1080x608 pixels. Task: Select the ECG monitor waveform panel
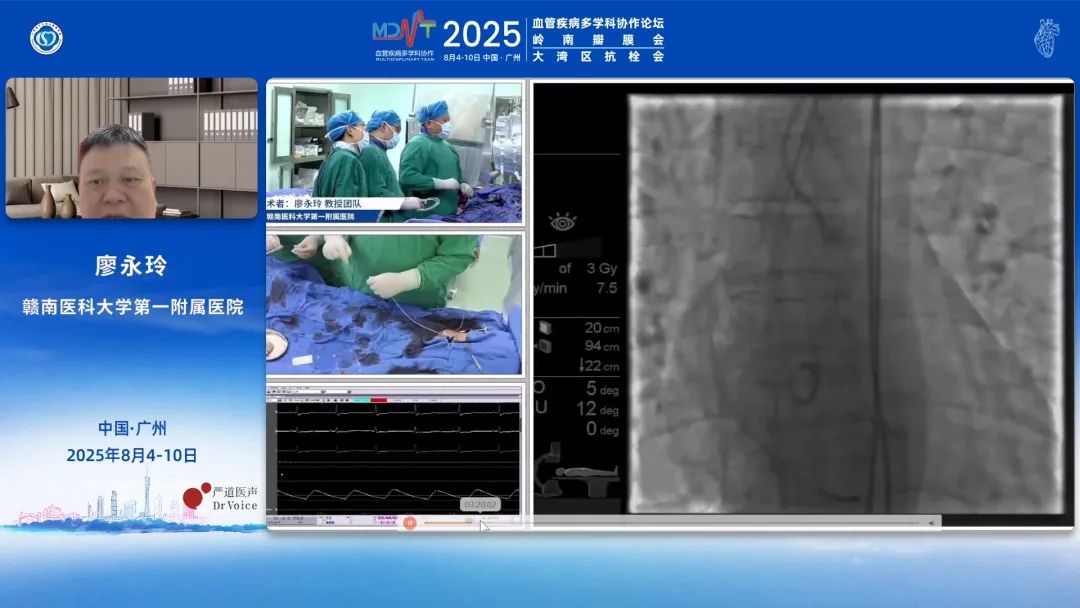[394, 448]
